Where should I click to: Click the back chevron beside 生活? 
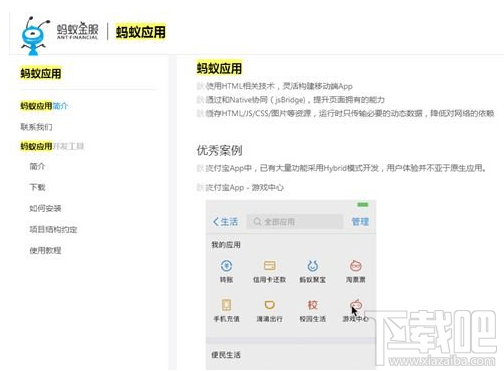pyautogui.click(x=216, y=222)
